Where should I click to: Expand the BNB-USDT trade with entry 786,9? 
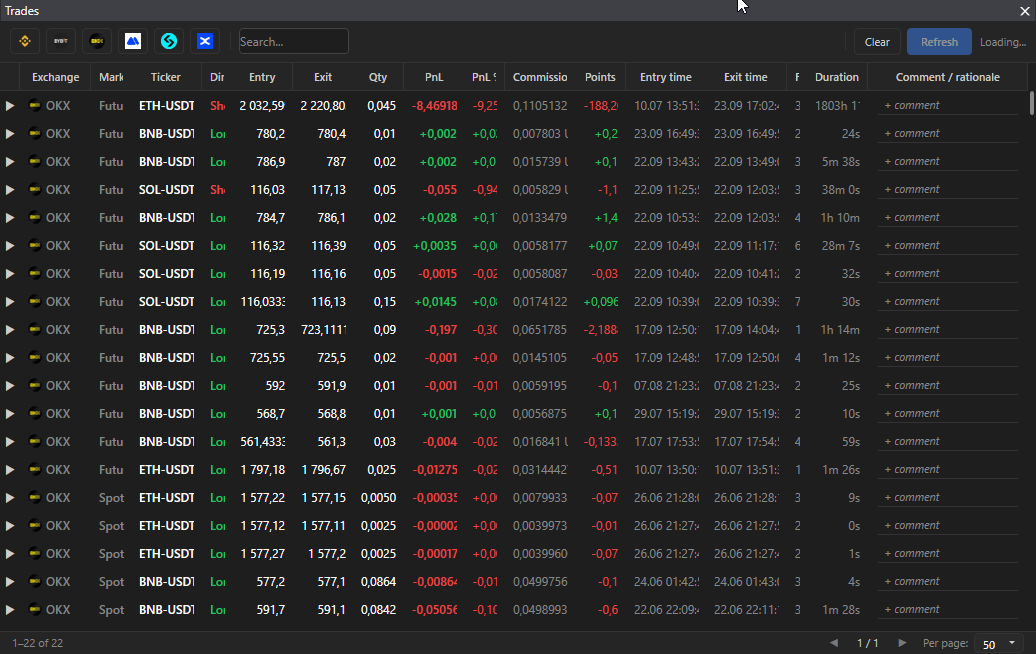(x=10, y=162)
